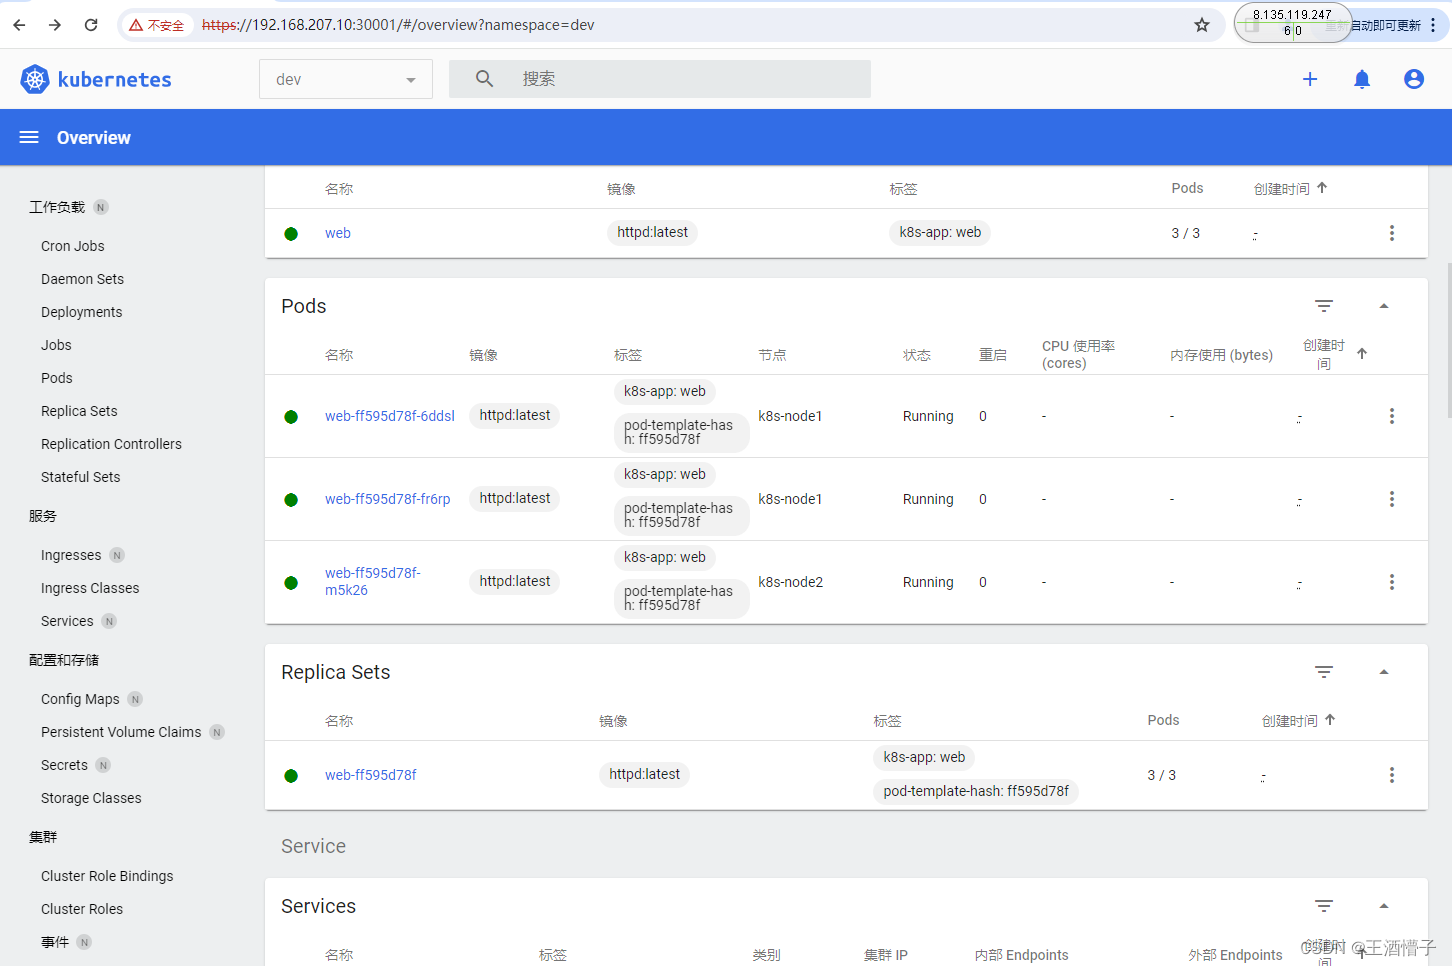Go back in browser history

20,25
